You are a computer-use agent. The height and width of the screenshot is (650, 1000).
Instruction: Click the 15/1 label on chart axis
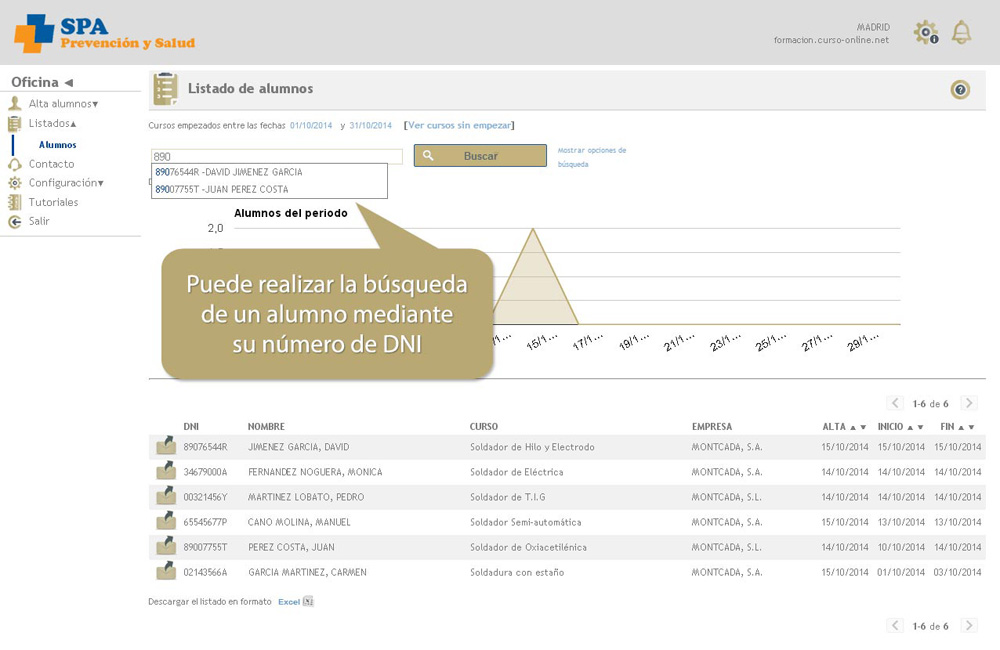[x=541, y=342]
